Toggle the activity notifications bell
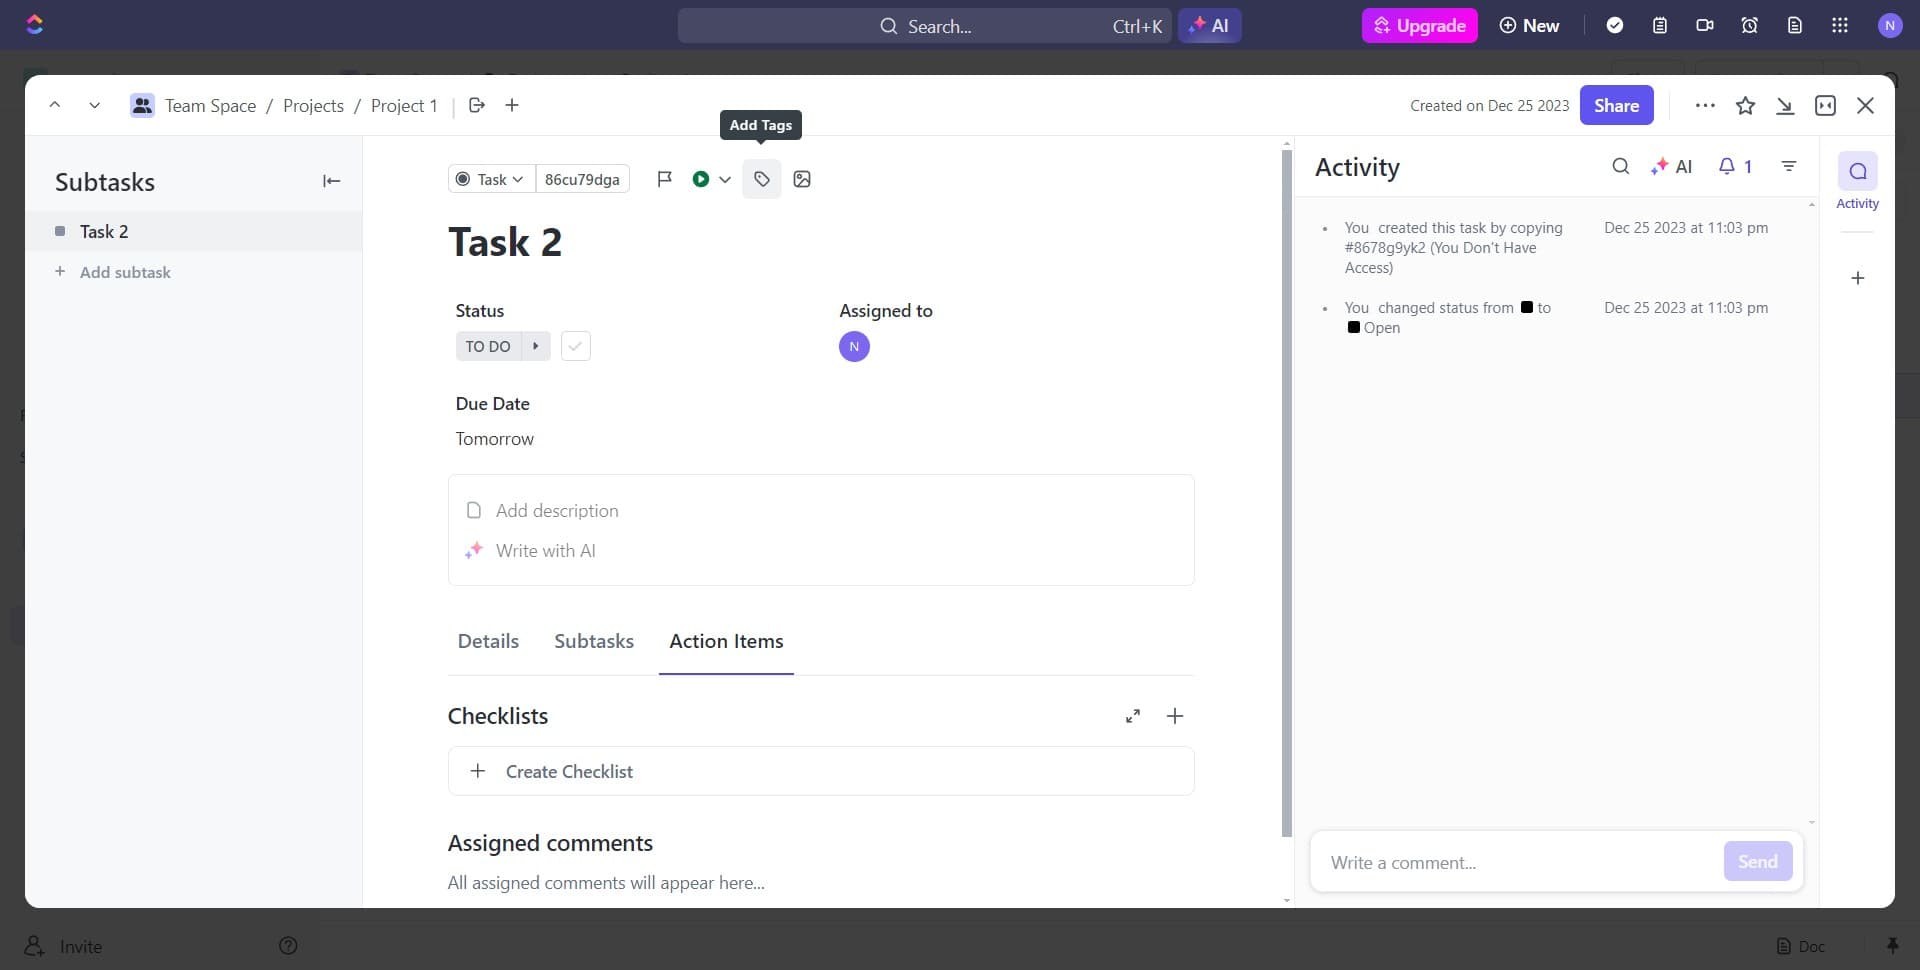 tap(1735, 166)
